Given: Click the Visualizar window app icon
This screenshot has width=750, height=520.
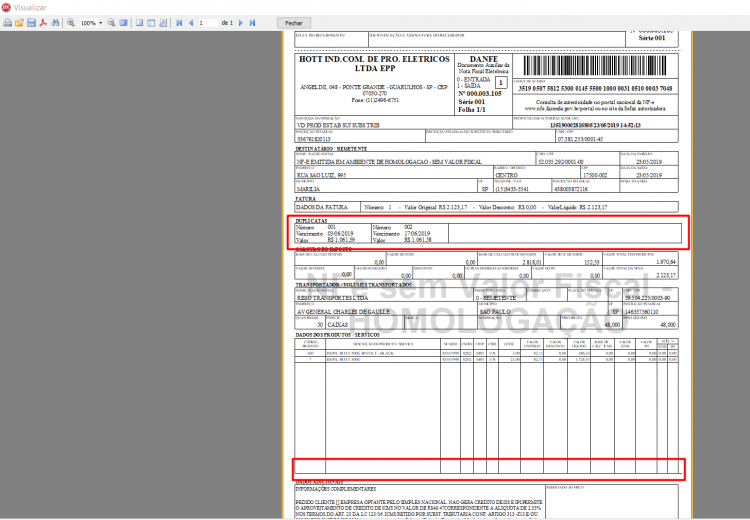Looking at the screenshot, I should click(x=6, y=7).
